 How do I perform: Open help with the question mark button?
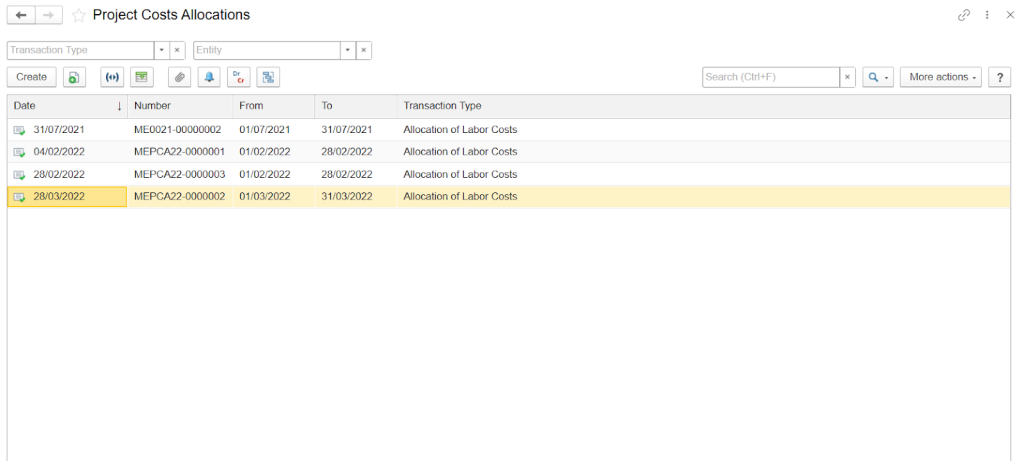[x=999, y=77]
